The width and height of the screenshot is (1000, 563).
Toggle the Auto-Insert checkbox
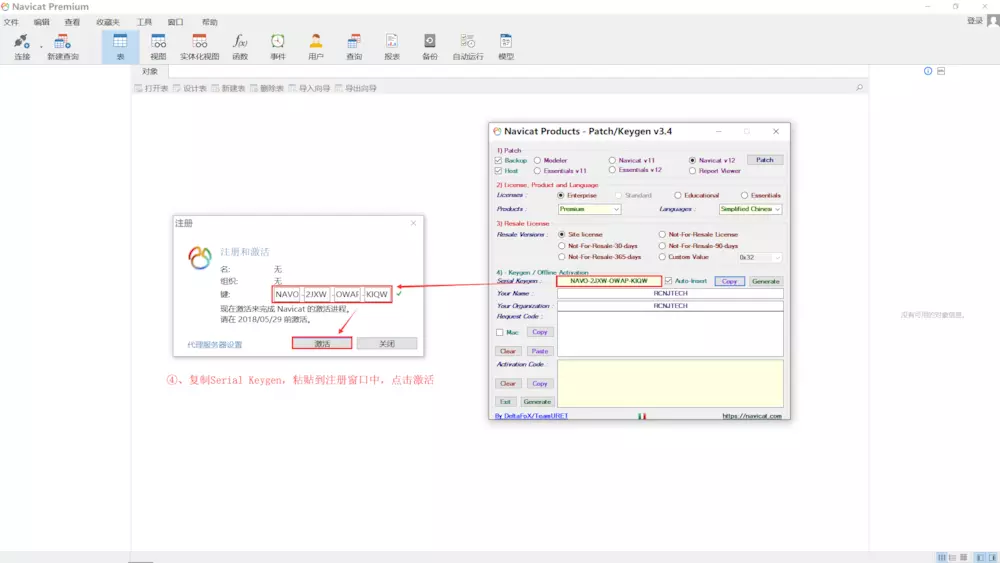[668, 281]
